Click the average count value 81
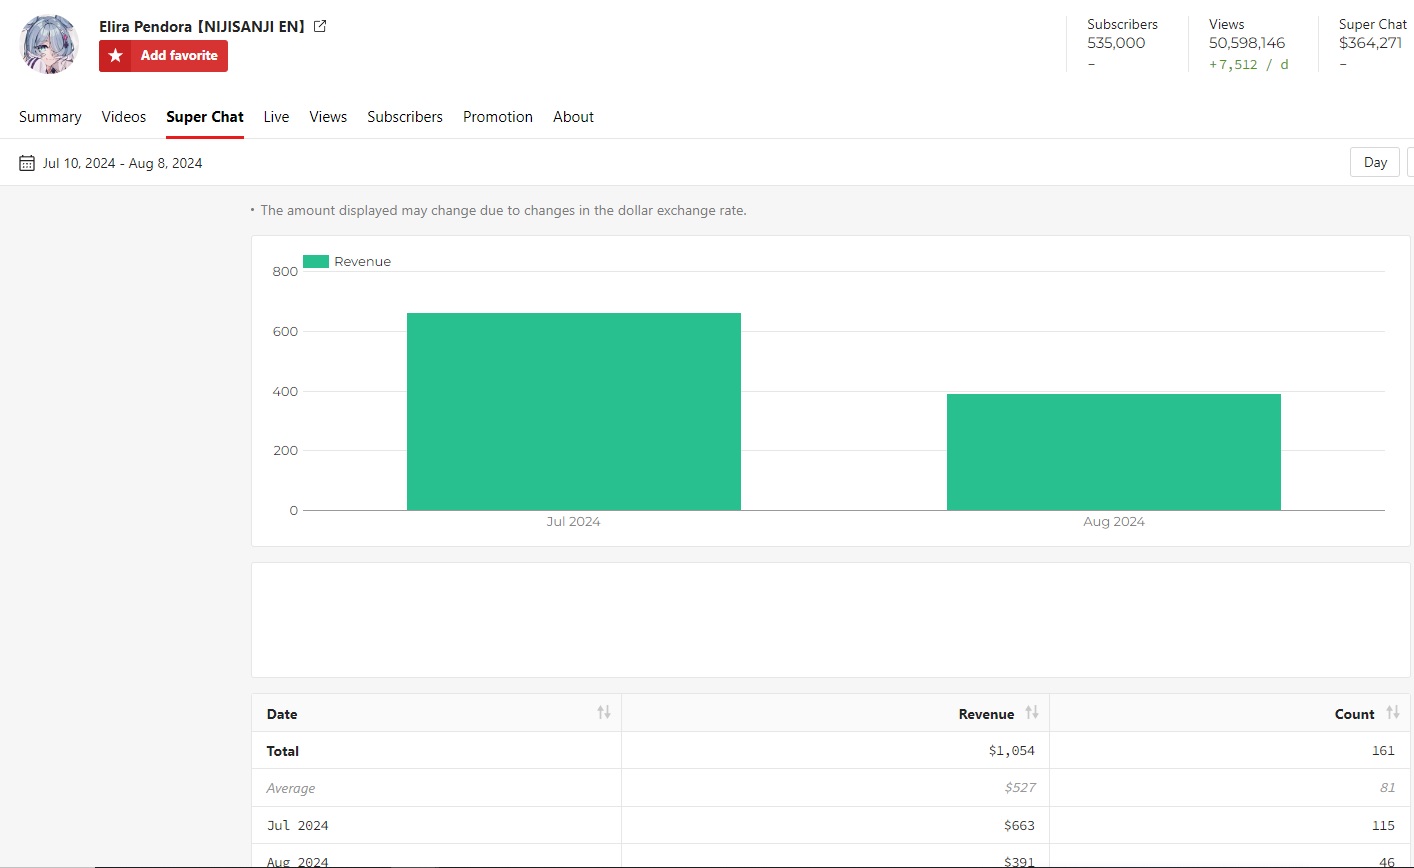This screenshot has width=1414, height=868. pyautogui.click(x=1388, y=788)
